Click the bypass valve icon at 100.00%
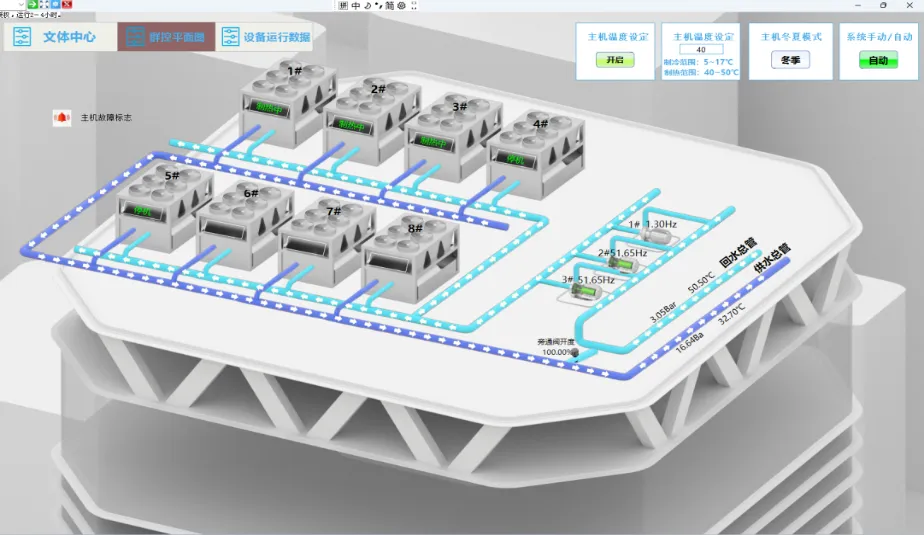 (575, 352)
